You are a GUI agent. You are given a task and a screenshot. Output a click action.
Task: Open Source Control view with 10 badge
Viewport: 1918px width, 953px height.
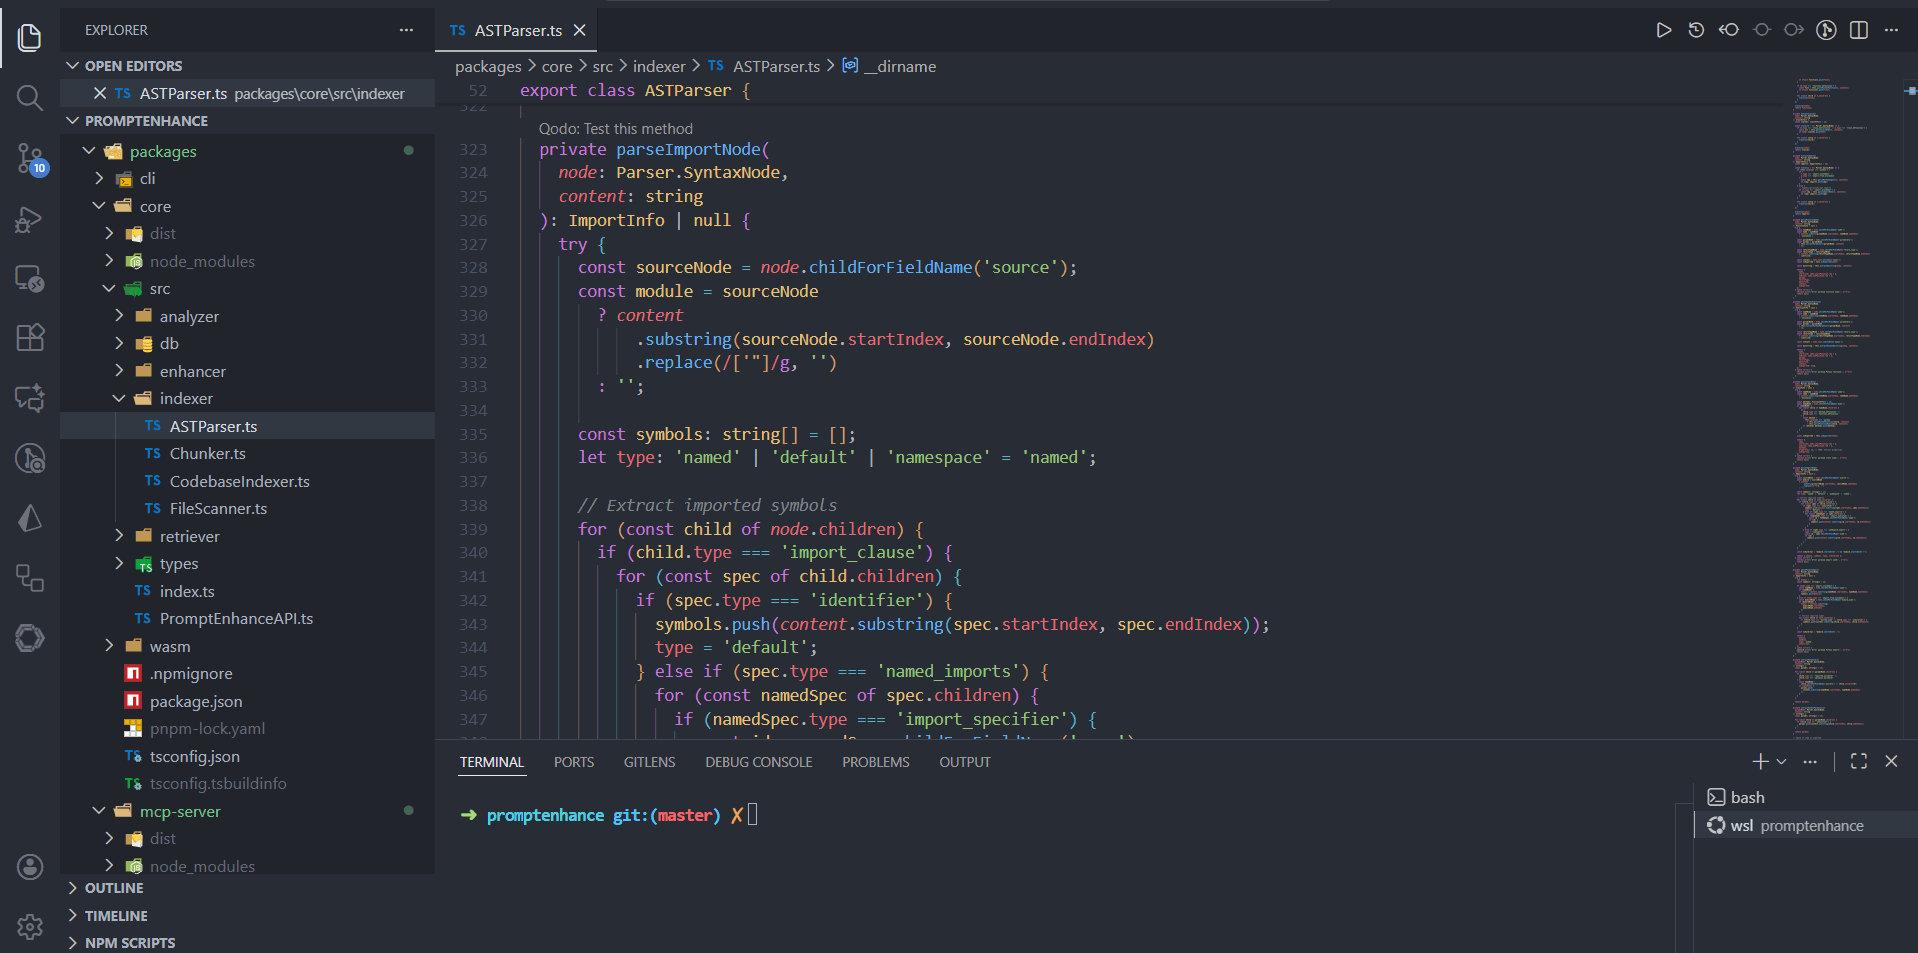click(x=30, y=158)
